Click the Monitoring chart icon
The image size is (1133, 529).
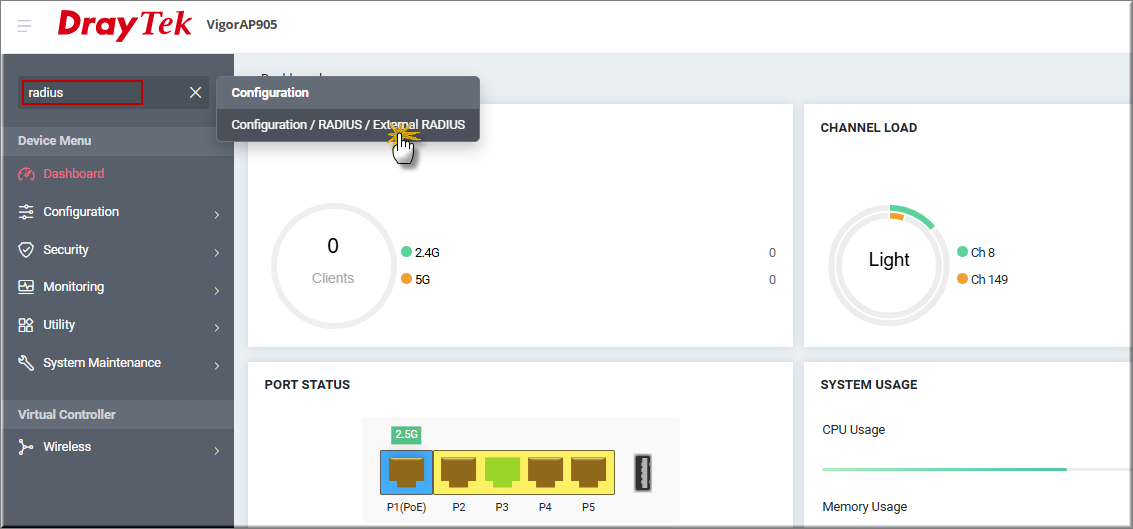pyautogui.click(x=27, y=287)
